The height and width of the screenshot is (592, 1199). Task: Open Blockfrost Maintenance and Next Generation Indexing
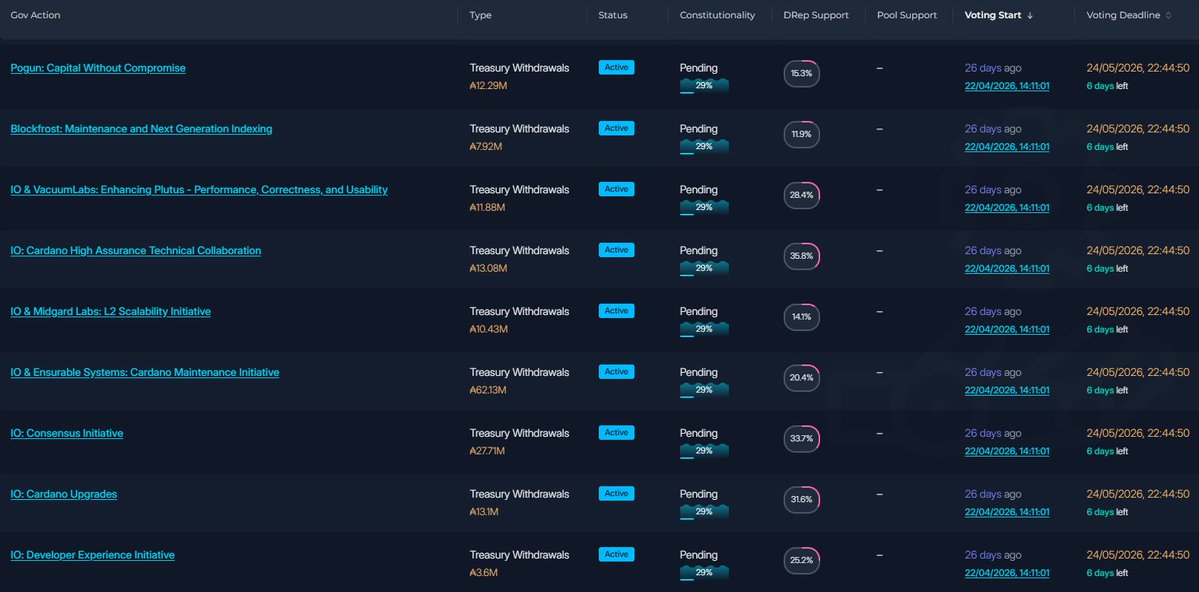[141, 128]
